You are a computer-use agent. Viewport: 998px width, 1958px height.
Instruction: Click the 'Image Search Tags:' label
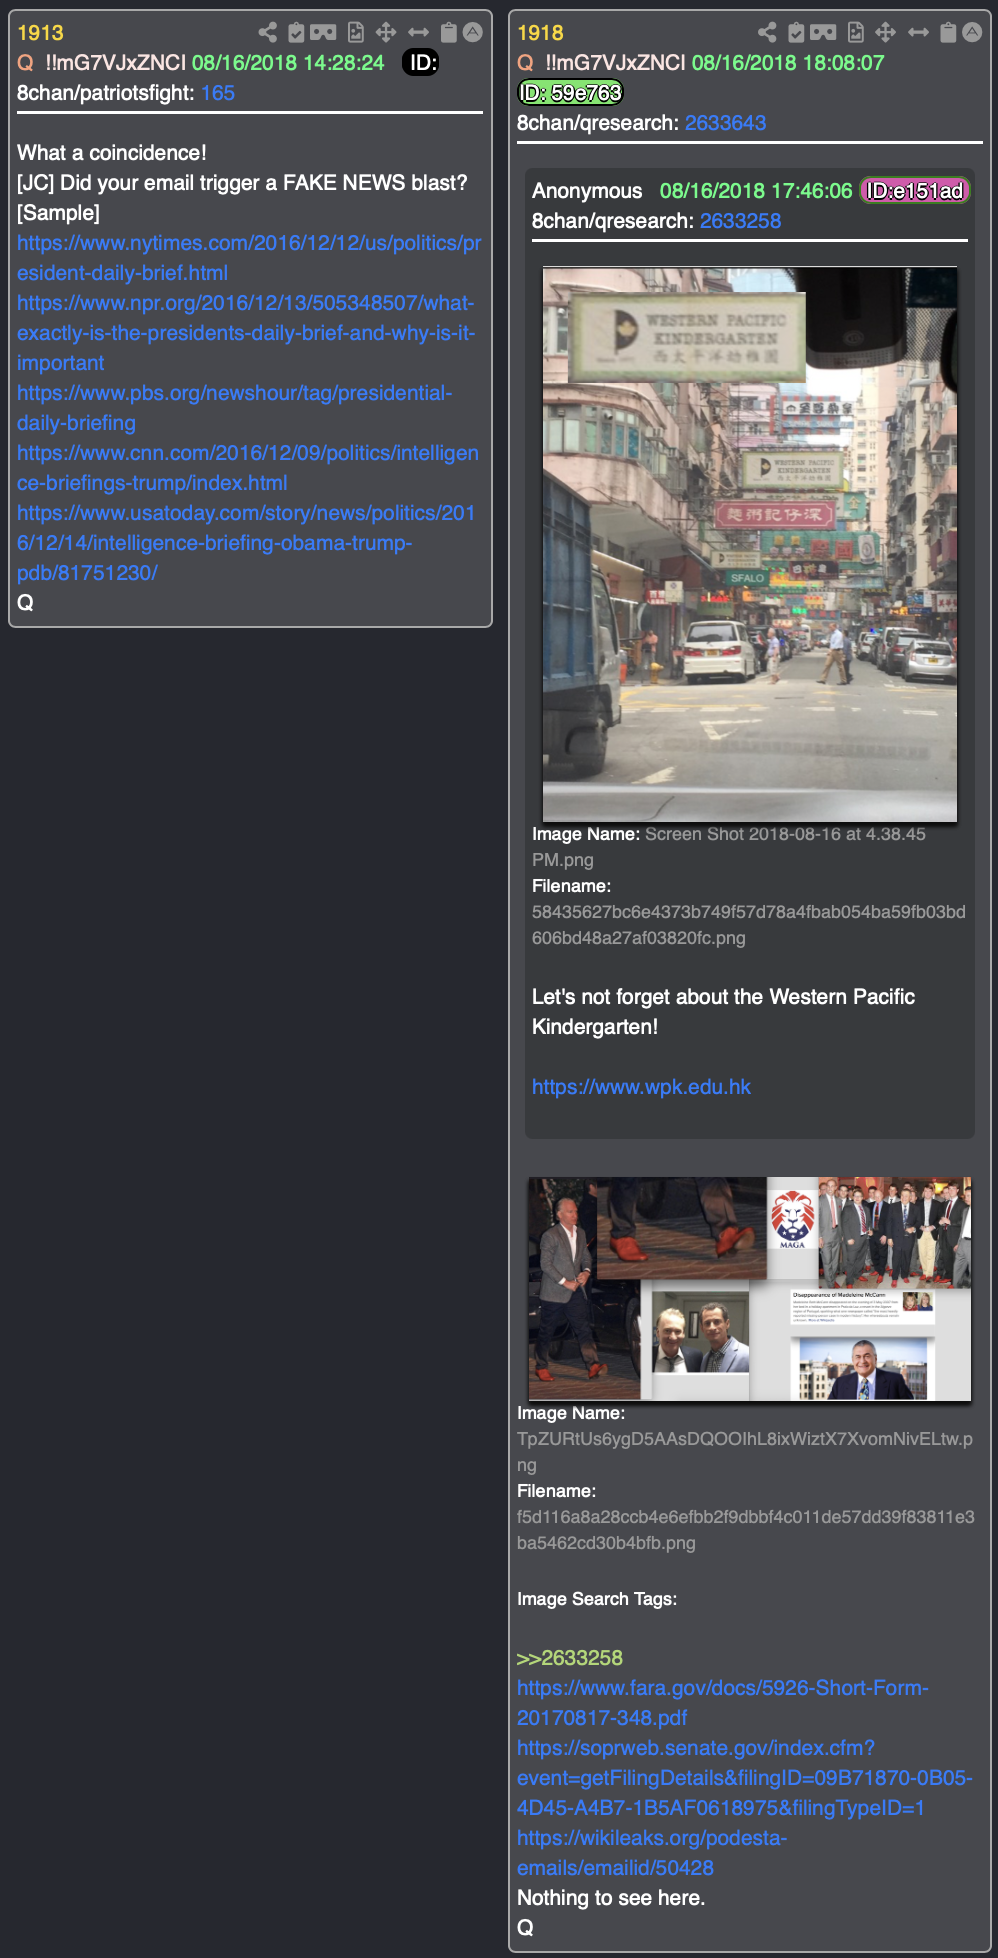(x=597, y=1599)
